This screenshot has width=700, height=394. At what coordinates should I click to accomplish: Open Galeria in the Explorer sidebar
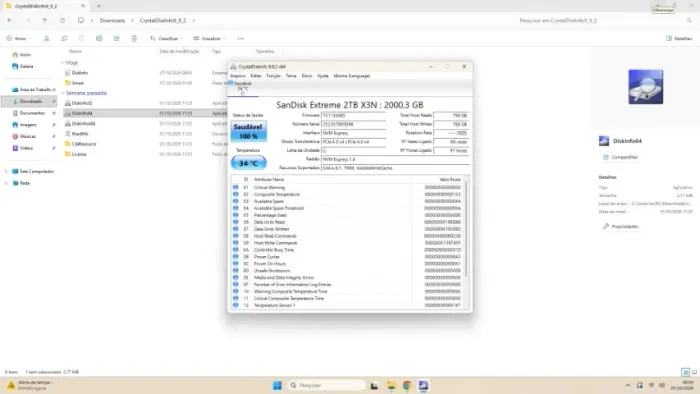pyautogui.click(x=23, y=66)
